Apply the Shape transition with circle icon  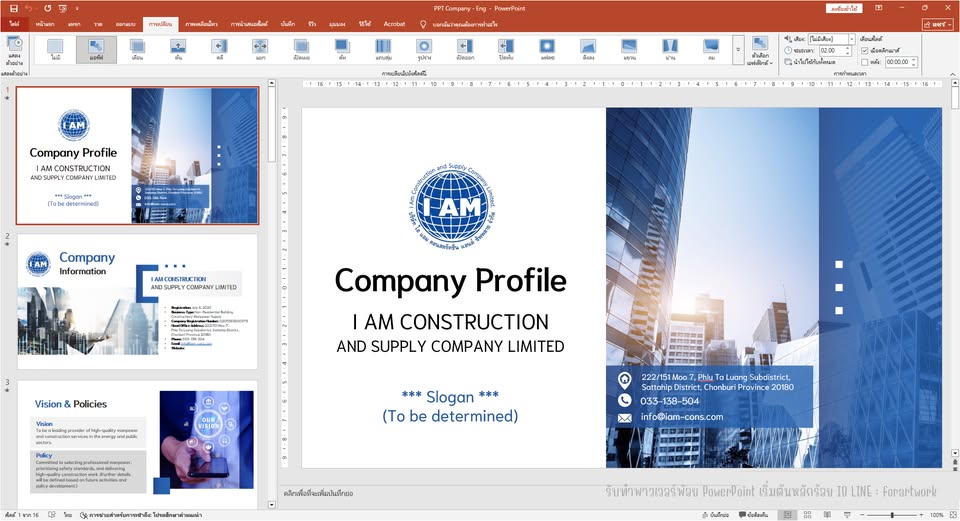[x=424, y=49]
